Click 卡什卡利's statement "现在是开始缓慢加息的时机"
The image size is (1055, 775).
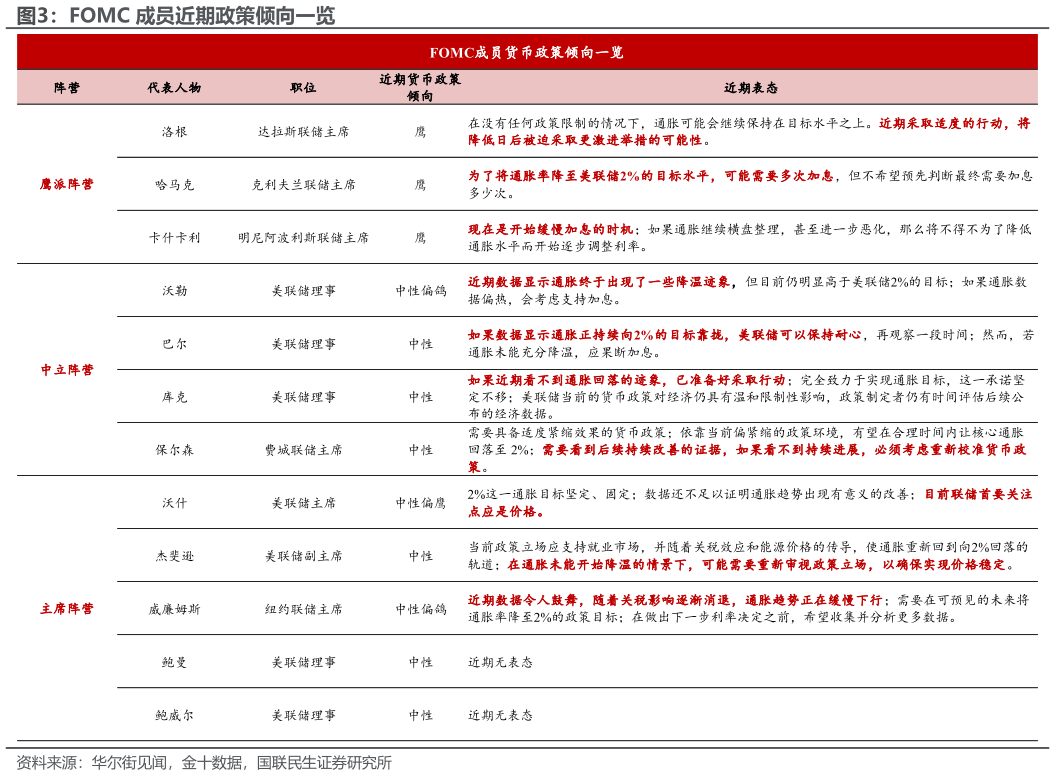click(550, 229)
